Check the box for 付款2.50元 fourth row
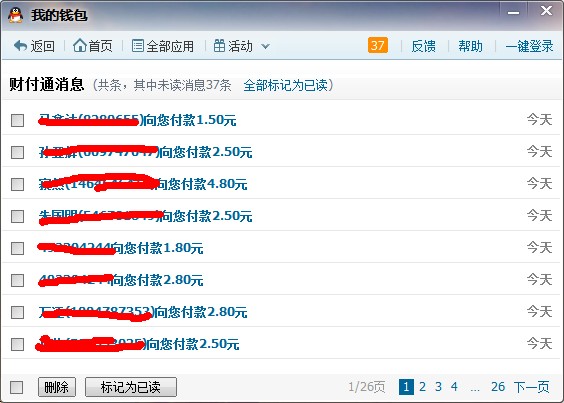Screen dimensions: 564x403 (17, 216)
